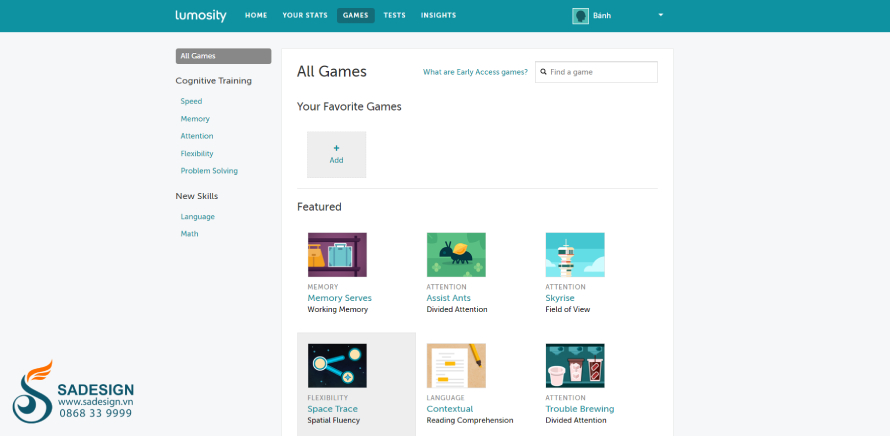890x436 pixels.
Task: Open the Insights tab
Action: [x=438, y=16]
